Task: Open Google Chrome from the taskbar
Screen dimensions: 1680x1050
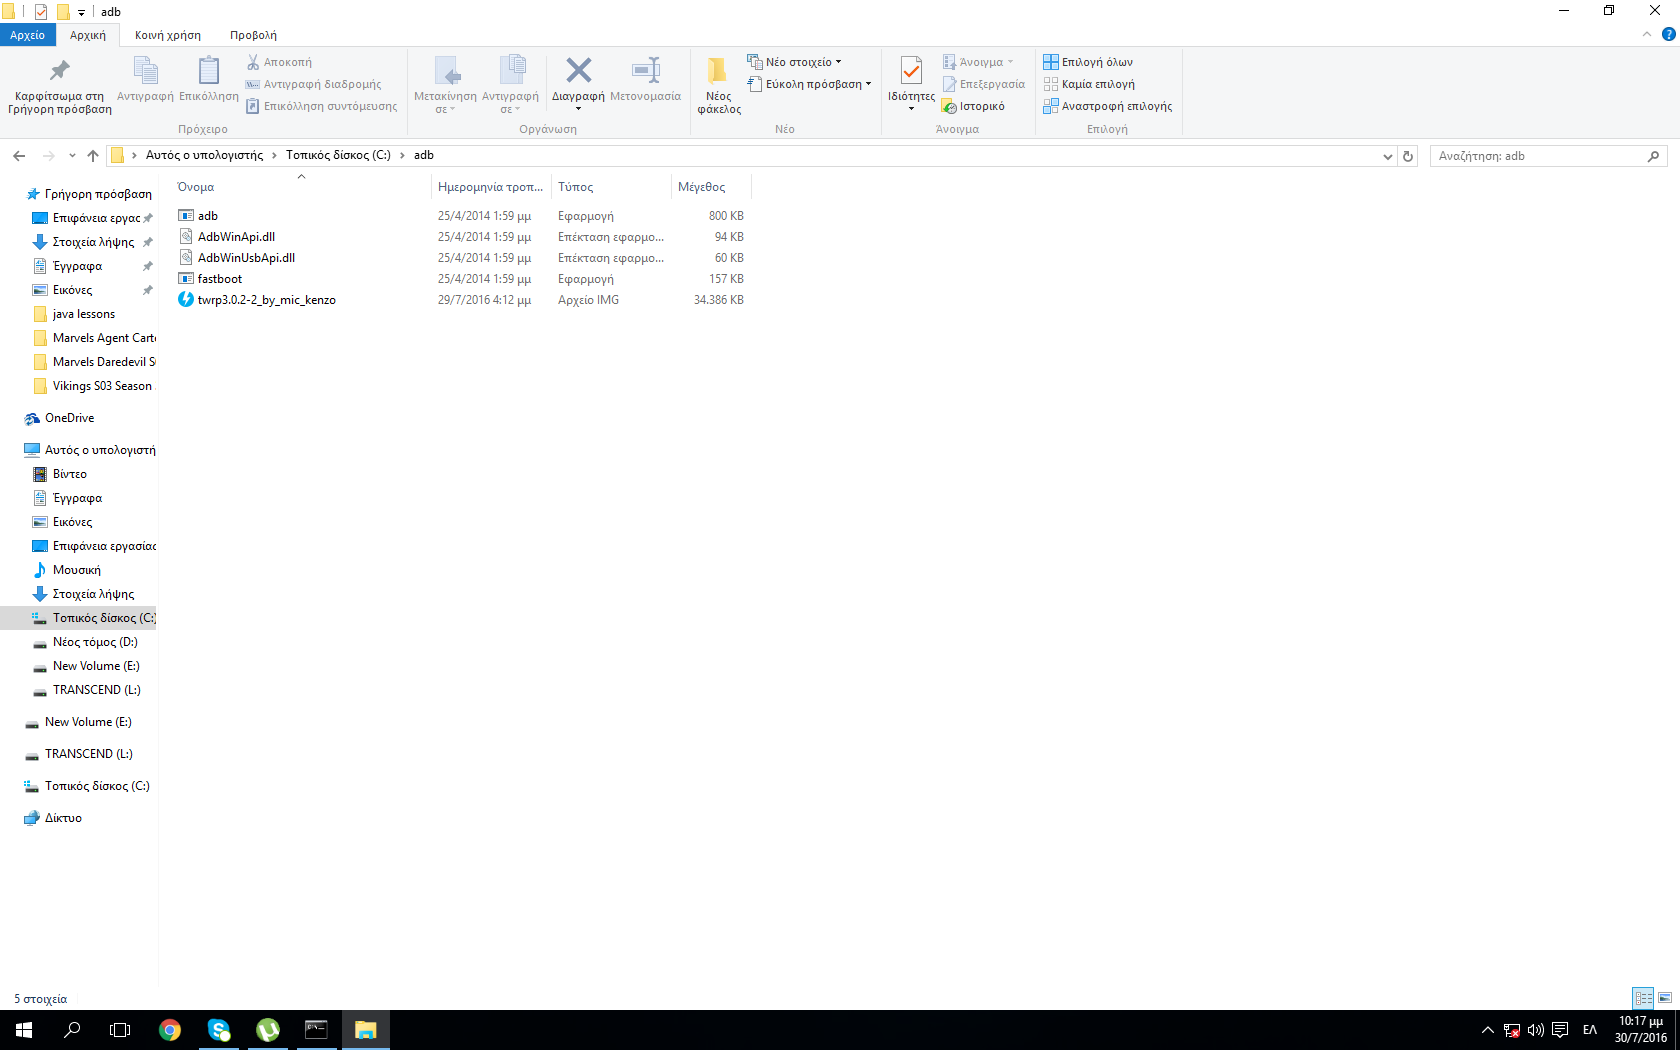Action: click(x=170, y=1030)
